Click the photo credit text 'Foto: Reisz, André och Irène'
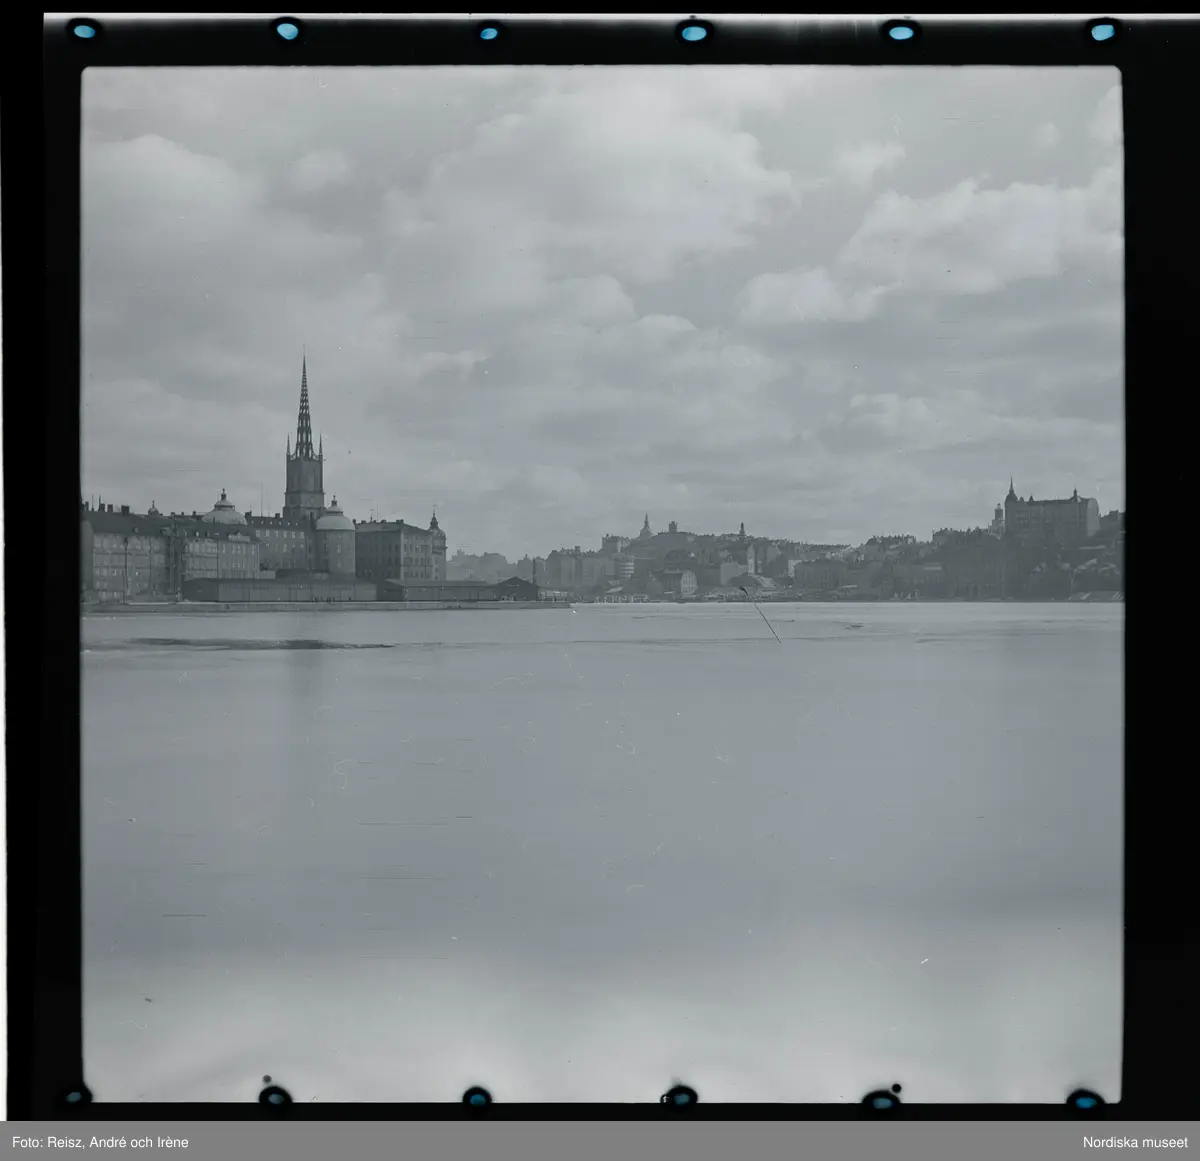This screenshot has height=1161, width=1200. [100, 1142]
